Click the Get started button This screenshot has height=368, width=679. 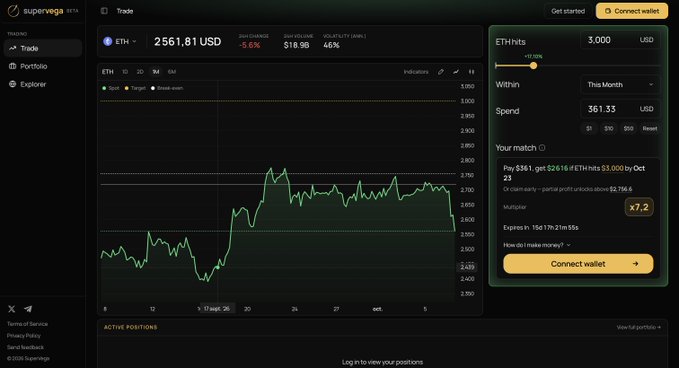568,11
